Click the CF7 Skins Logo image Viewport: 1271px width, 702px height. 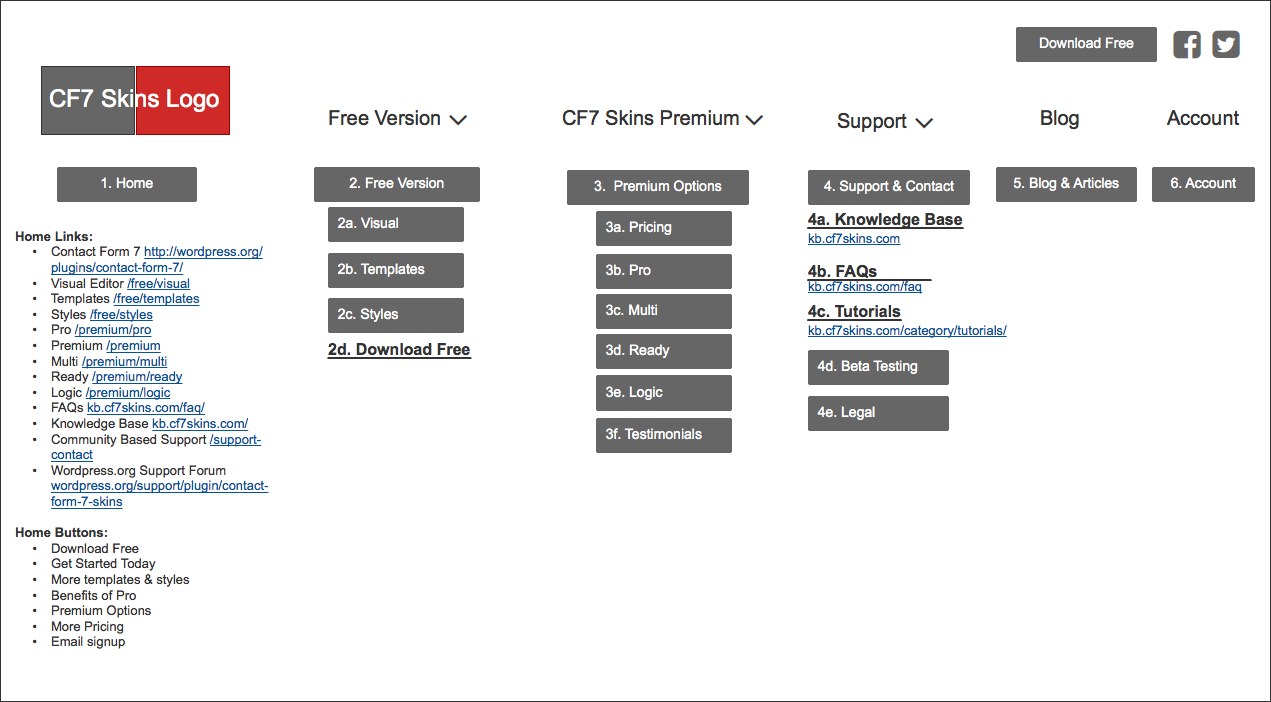(135, 100)
